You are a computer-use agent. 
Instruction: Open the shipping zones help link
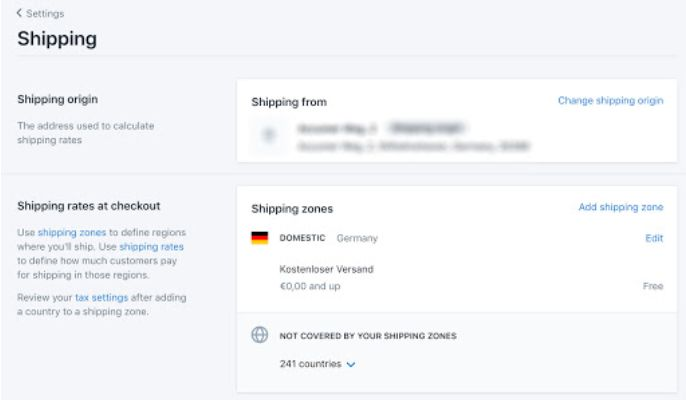(x=72, y=233)
